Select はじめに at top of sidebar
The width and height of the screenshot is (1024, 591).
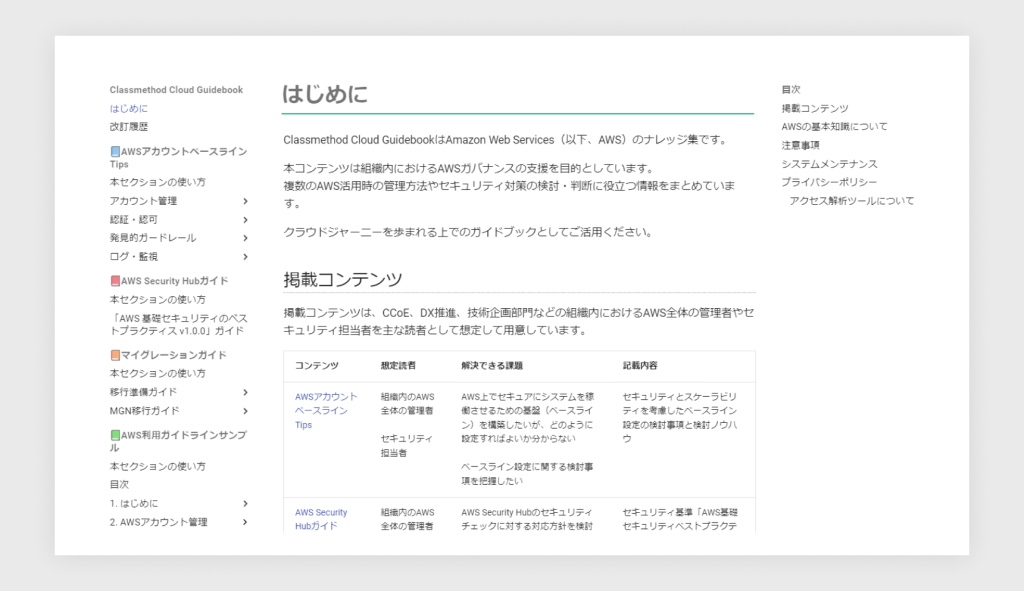tap(129, 108)
